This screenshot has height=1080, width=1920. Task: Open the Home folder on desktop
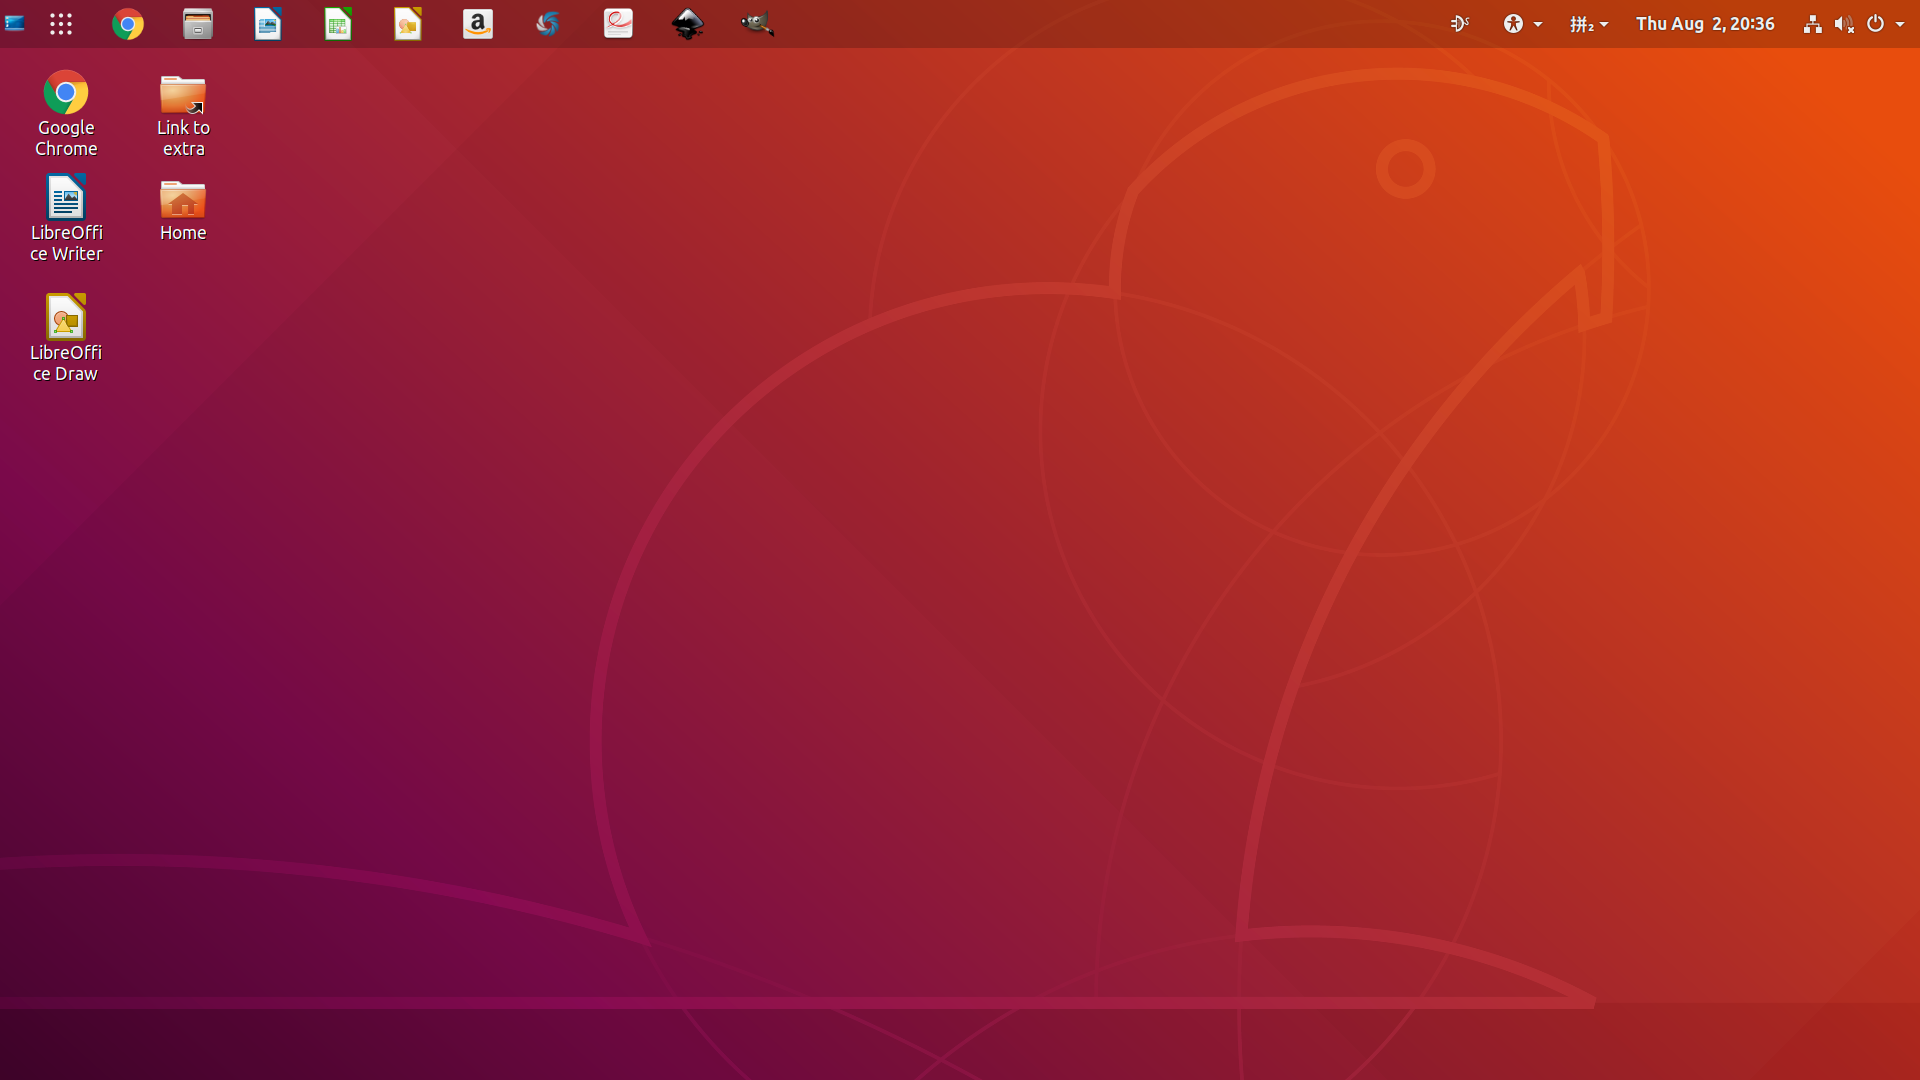(x=183, y=211)
